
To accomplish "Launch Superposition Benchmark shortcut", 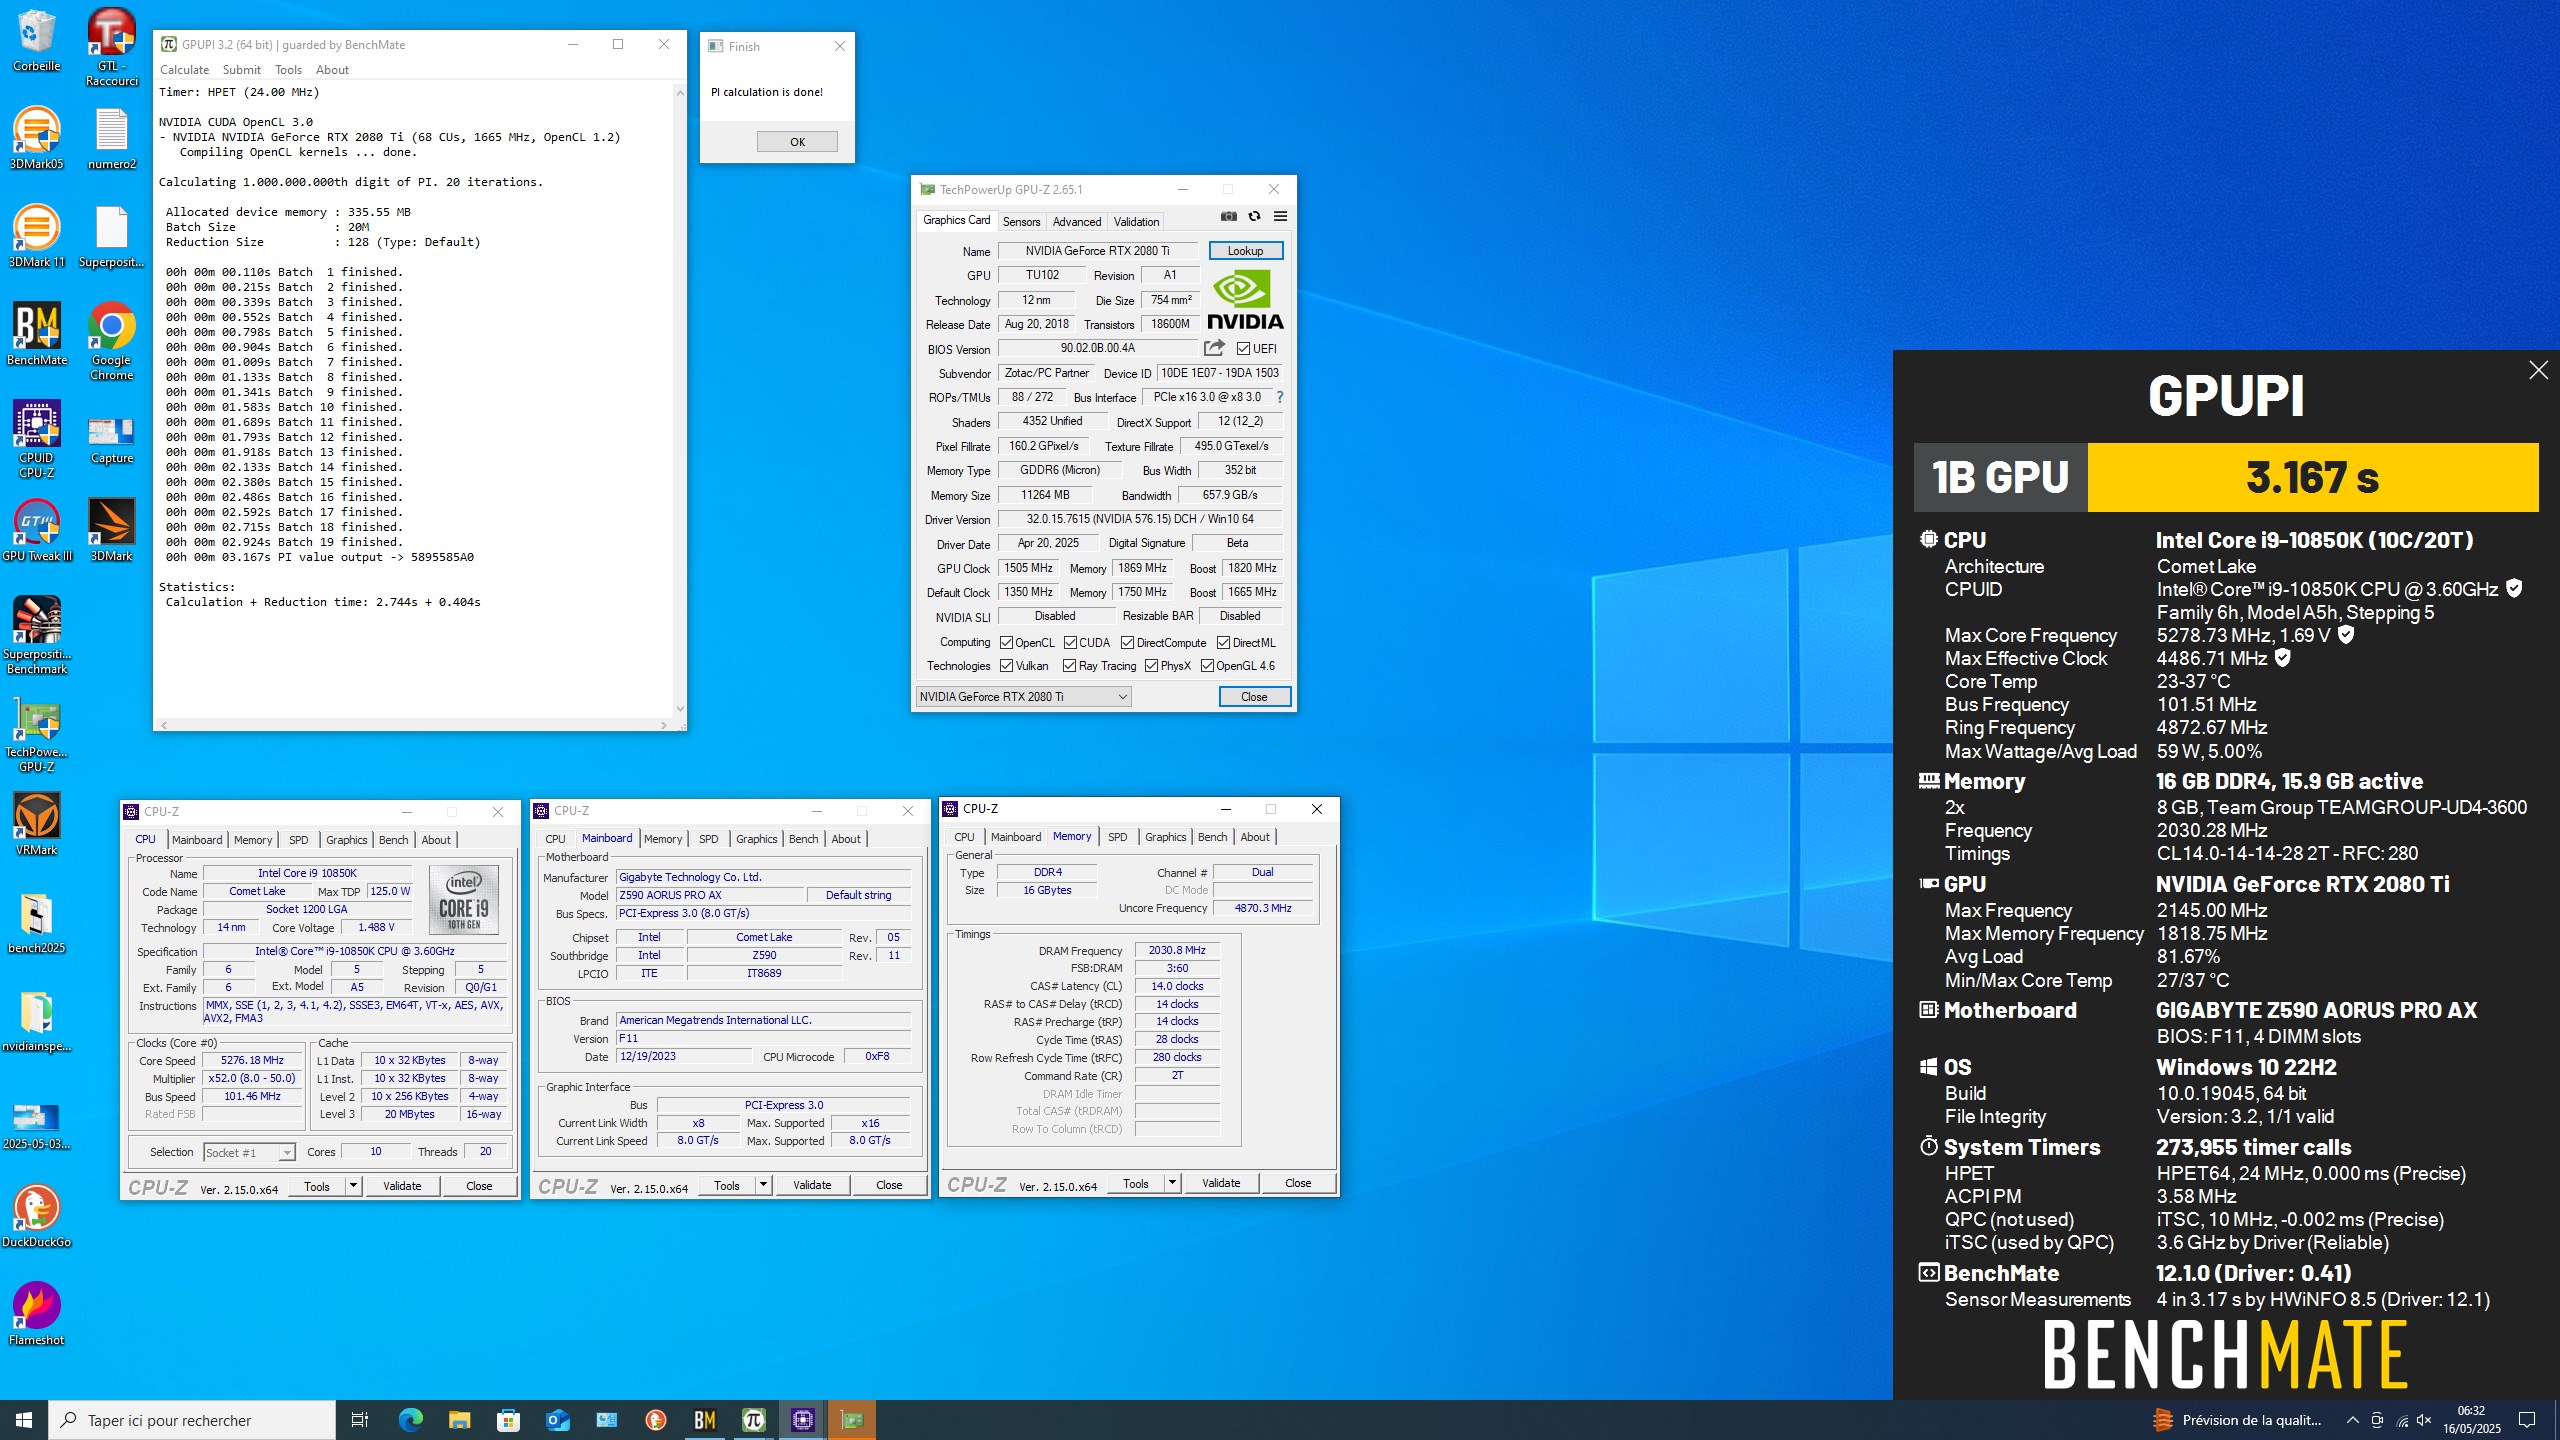I will tap(36, 635).
